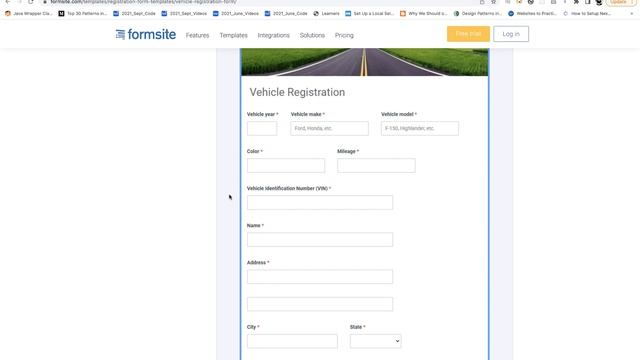
Task: Open the Features menu
Action: click(x=198, y=35)
